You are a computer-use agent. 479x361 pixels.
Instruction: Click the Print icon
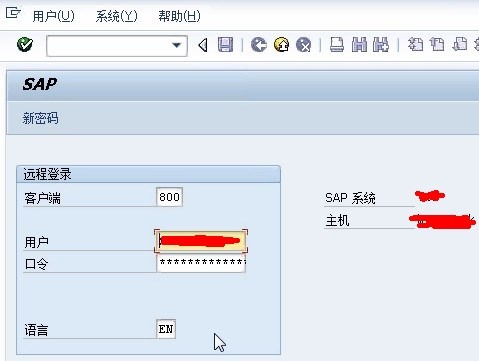pyautogui.click(x=337, y=45)
